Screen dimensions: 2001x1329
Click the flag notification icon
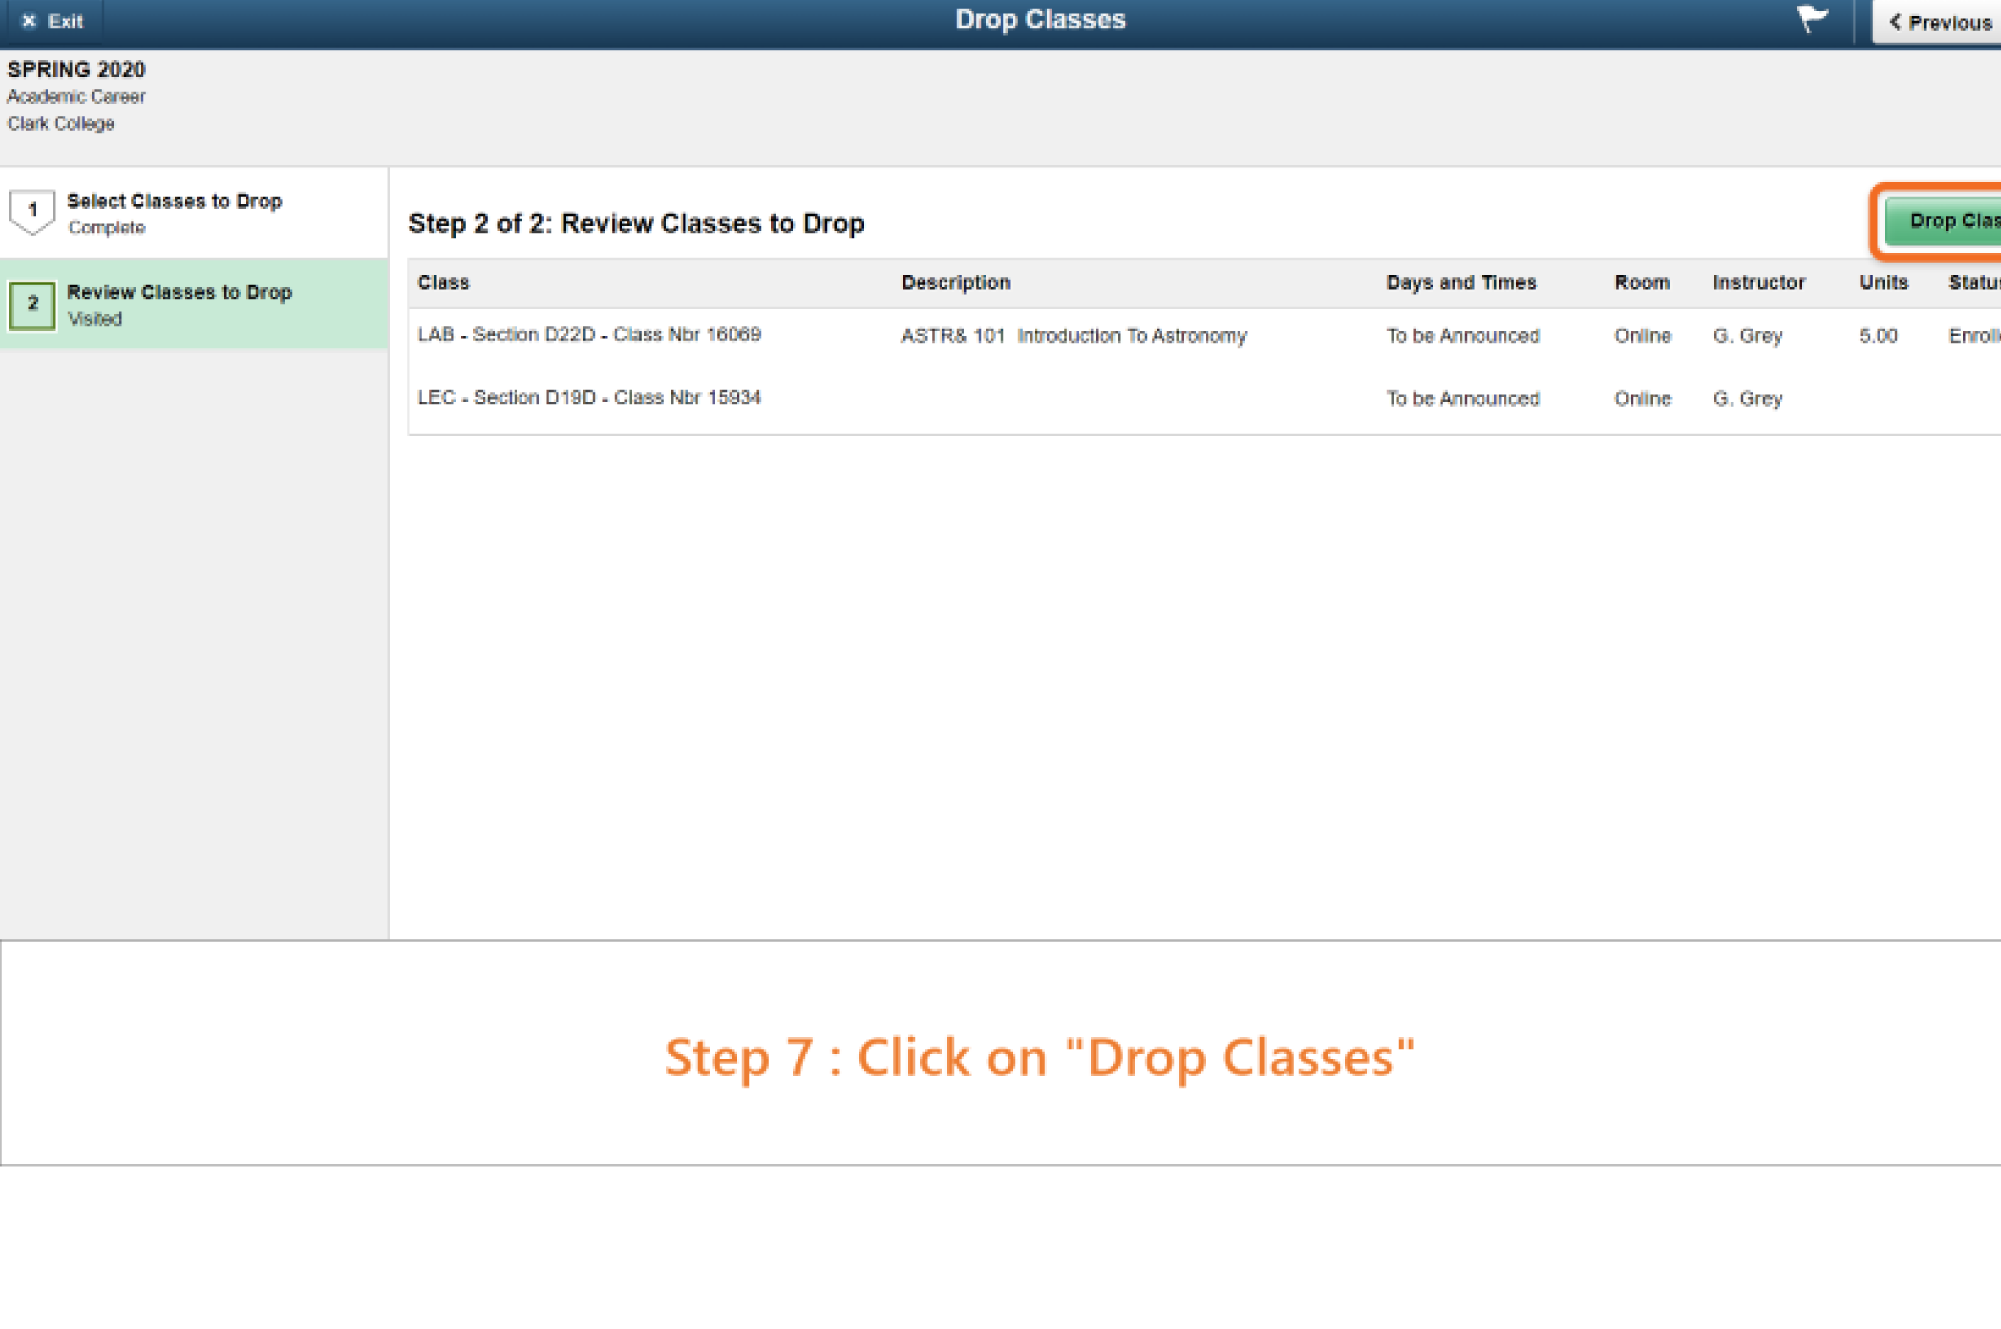1811,19
